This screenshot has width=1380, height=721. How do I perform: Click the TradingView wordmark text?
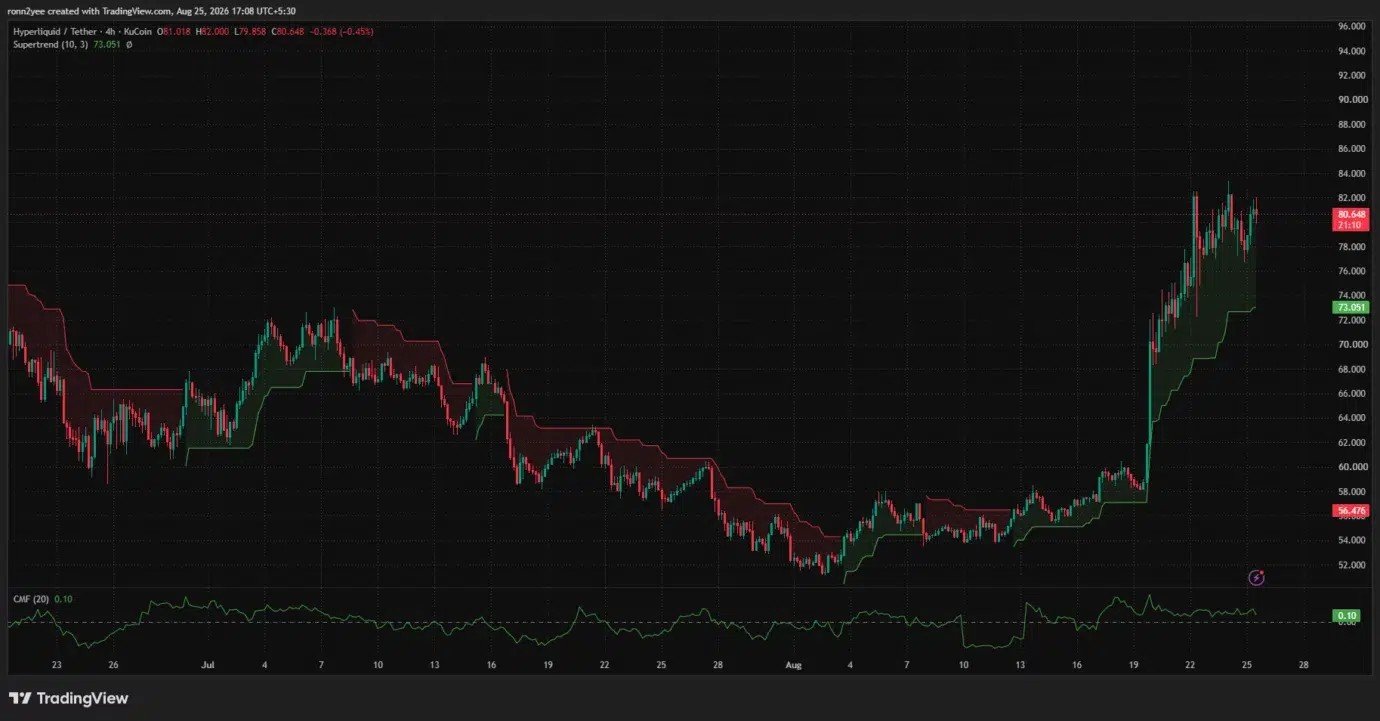(x=82, y=698)
